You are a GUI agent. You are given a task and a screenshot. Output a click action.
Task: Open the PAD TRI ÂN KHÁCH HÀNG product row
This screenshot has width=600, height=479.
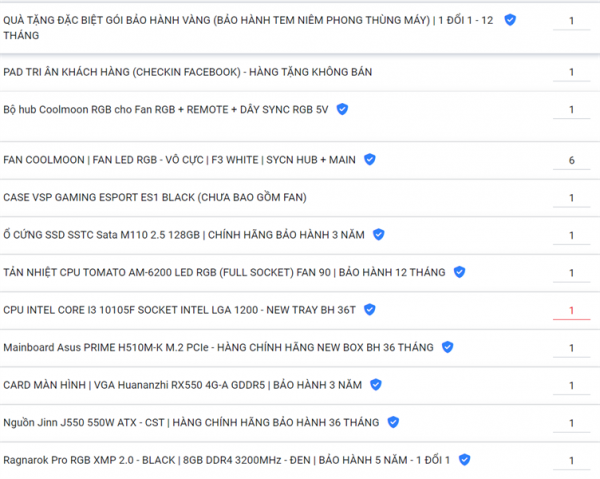click(x=188, y=72)
